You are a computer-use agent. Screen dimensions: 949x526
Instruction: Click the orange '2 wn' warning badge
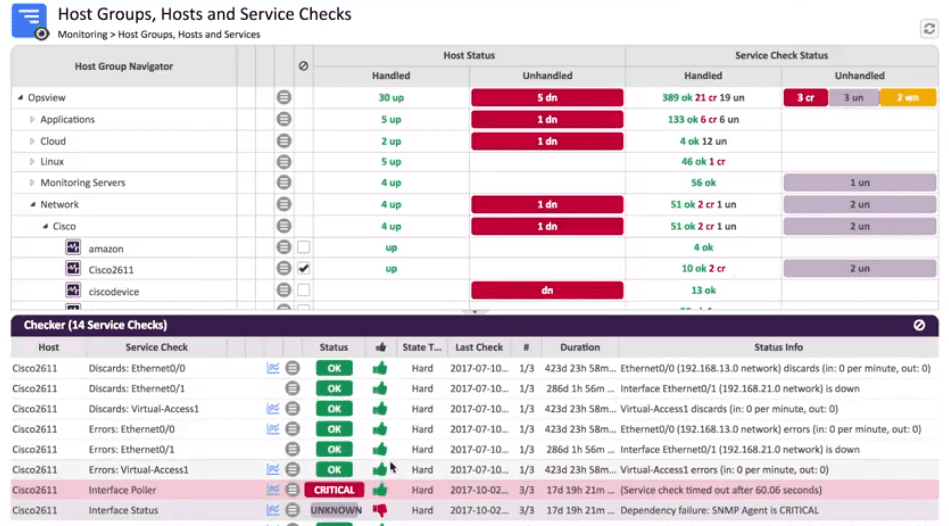[908, 97]
